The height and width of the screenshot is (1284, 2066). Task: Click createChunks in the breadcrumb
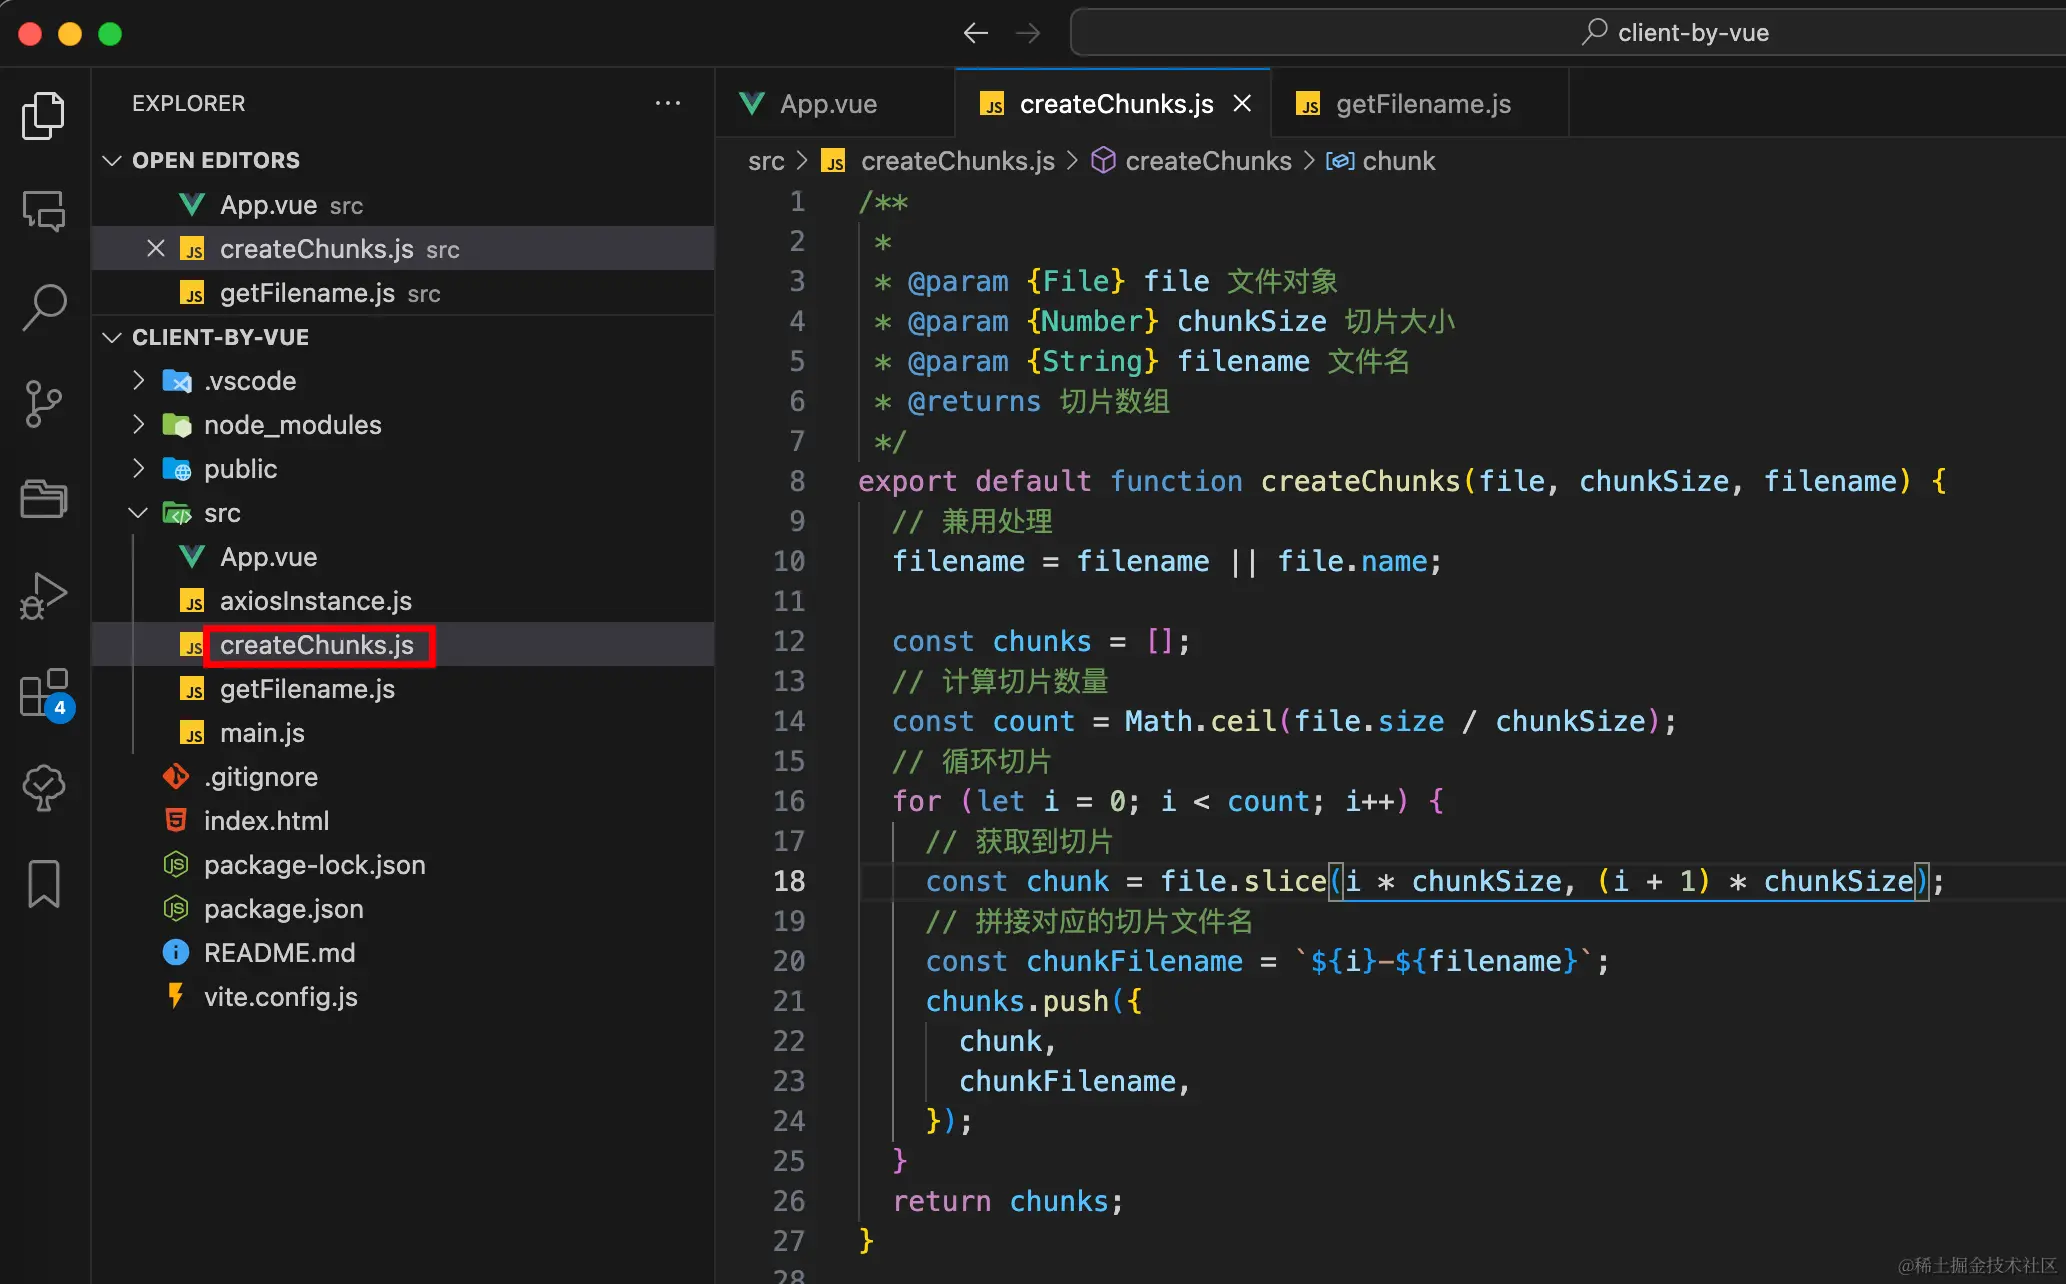[x=1207, y=161]
